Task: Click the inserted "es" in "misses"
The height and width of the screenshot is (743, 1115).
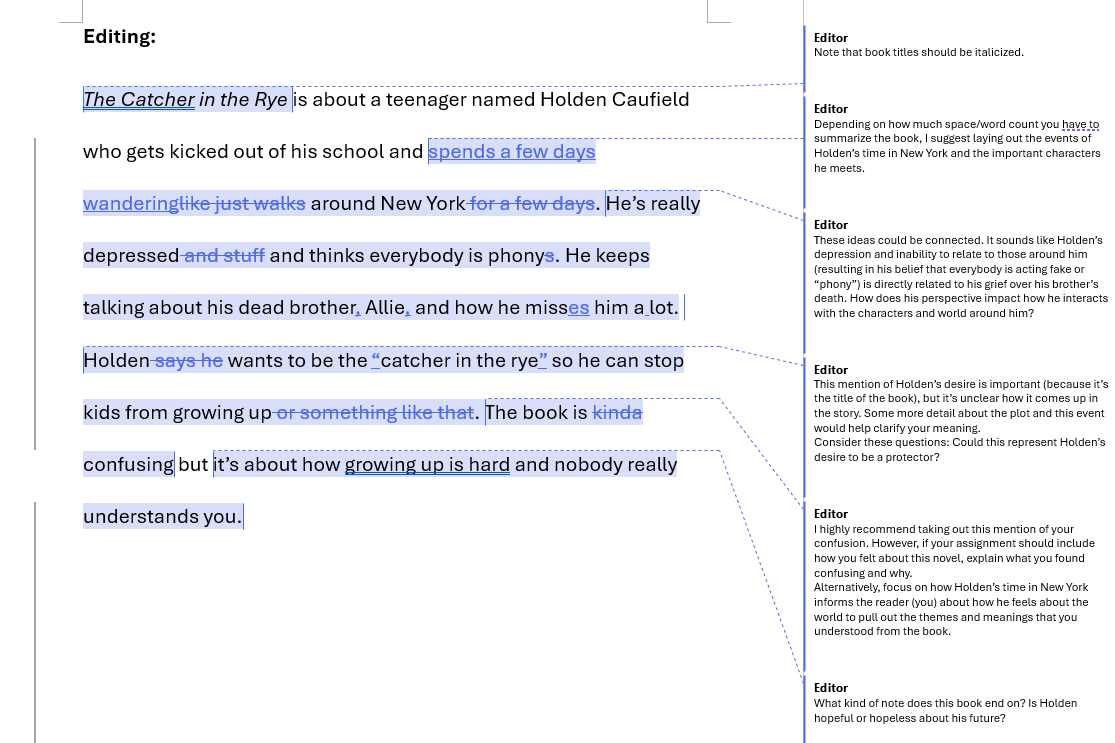Action: click(x=579, y=308)
